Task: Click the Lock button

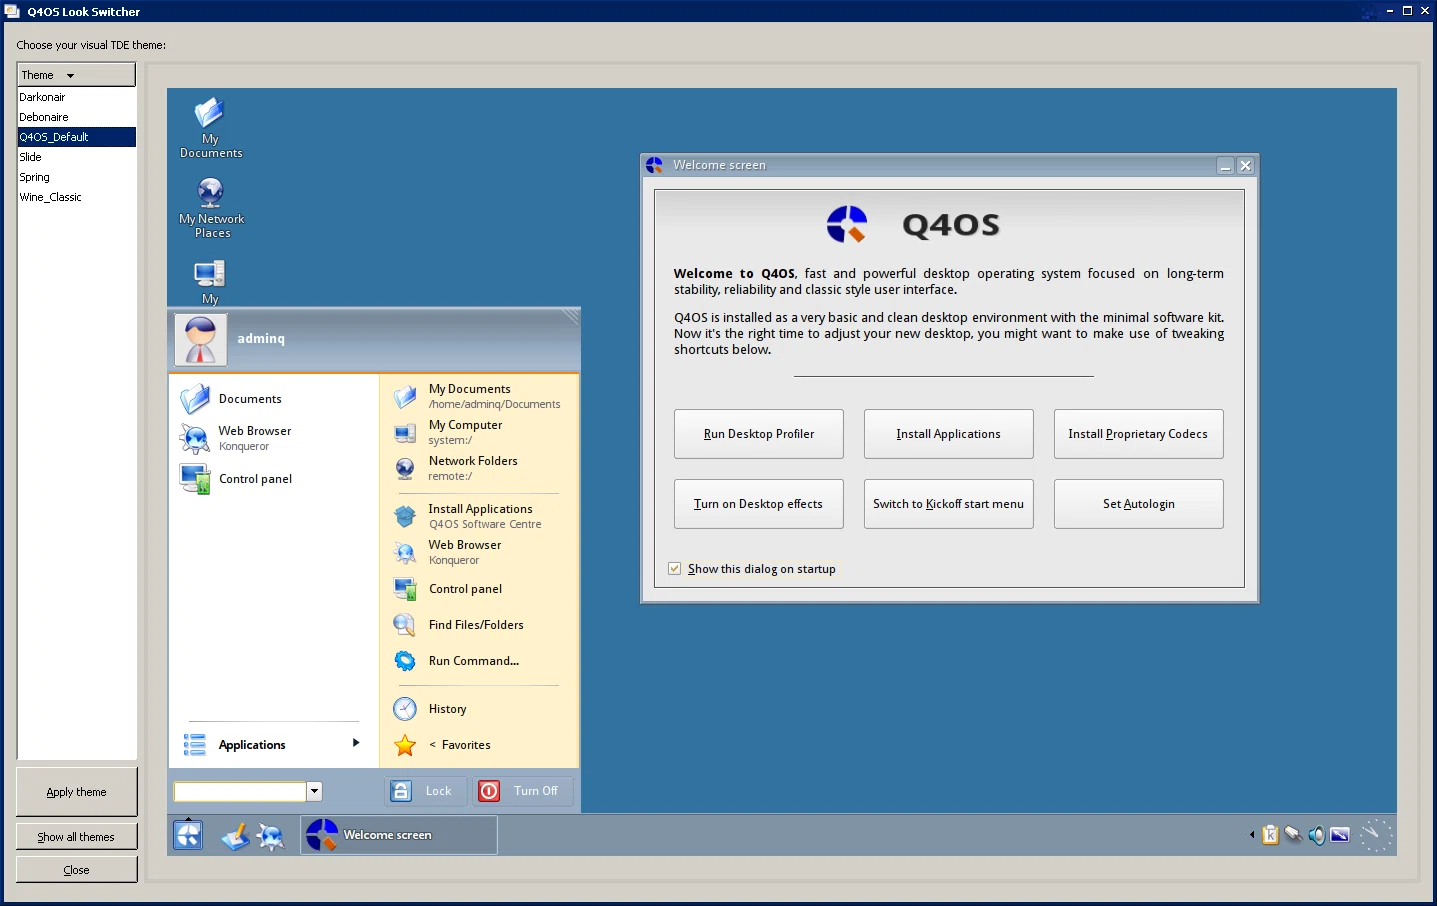Action: pos(426,791)
